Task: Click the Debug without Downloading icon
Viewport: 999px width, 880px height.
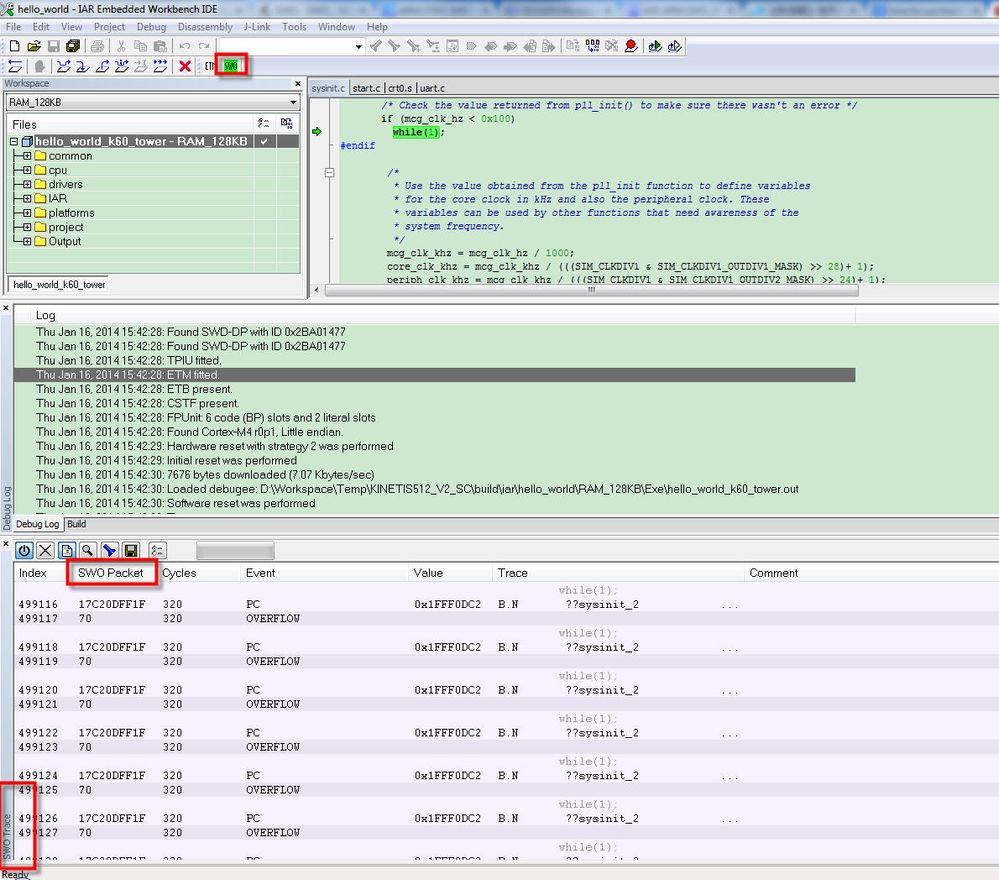Action: pyautogui.click(x=674, y=46)
